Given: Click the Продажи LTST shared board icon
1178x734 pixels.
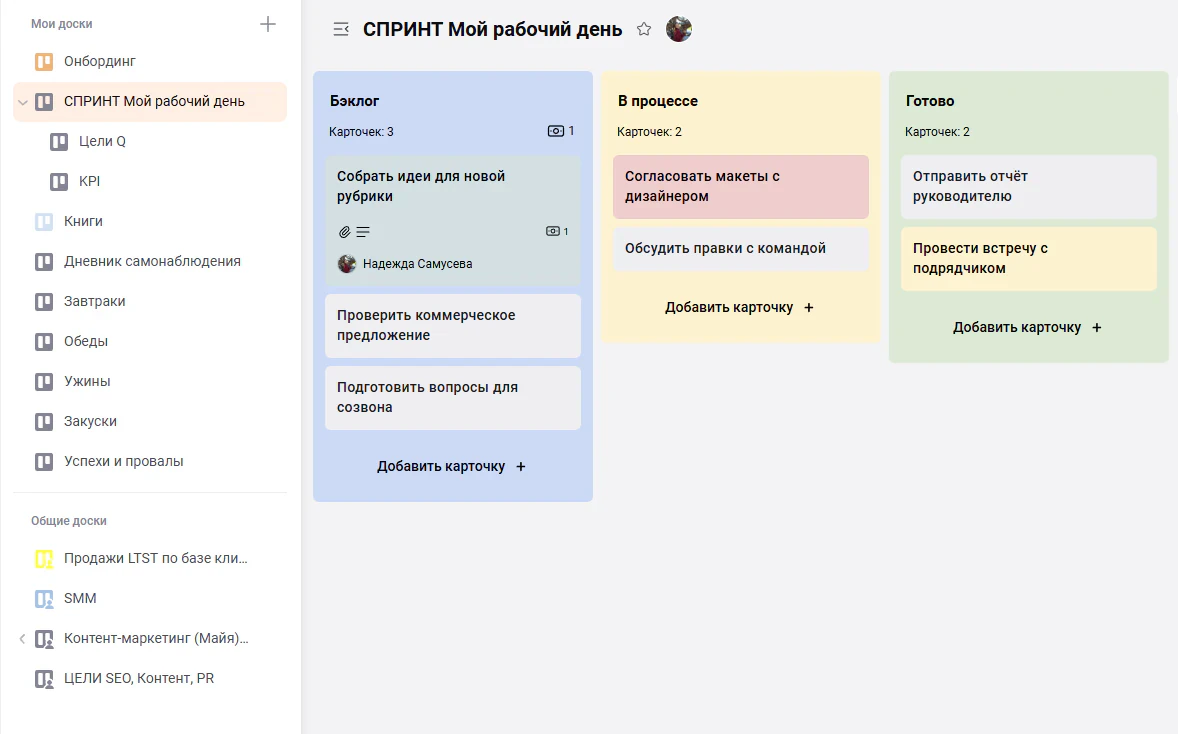Looking at the screenshot, I should coord(44,558).
